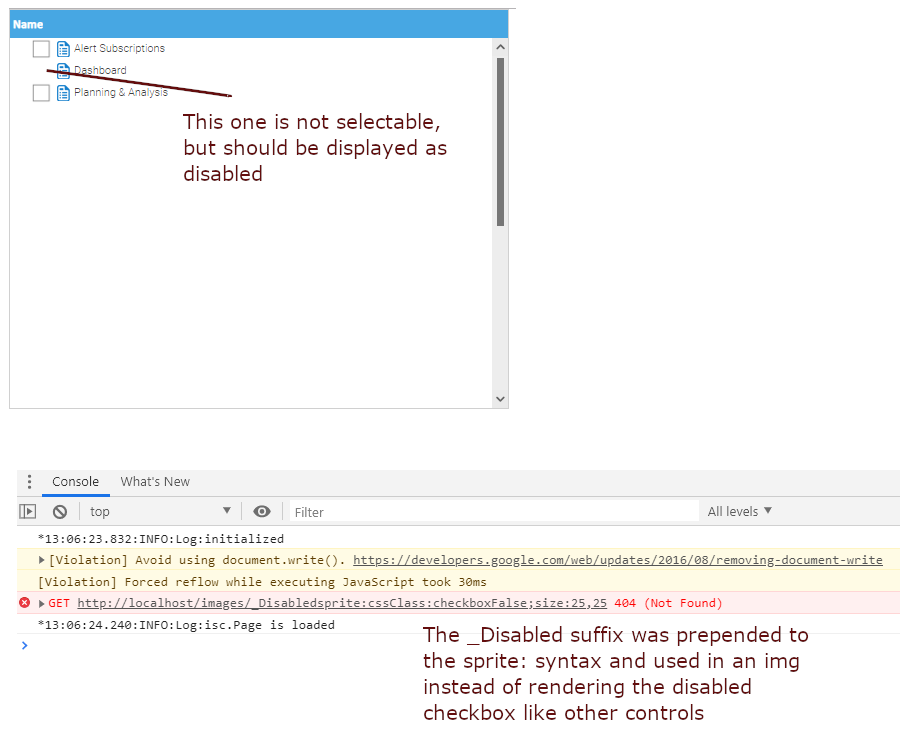Switch to the Console tab

[76, 482]
